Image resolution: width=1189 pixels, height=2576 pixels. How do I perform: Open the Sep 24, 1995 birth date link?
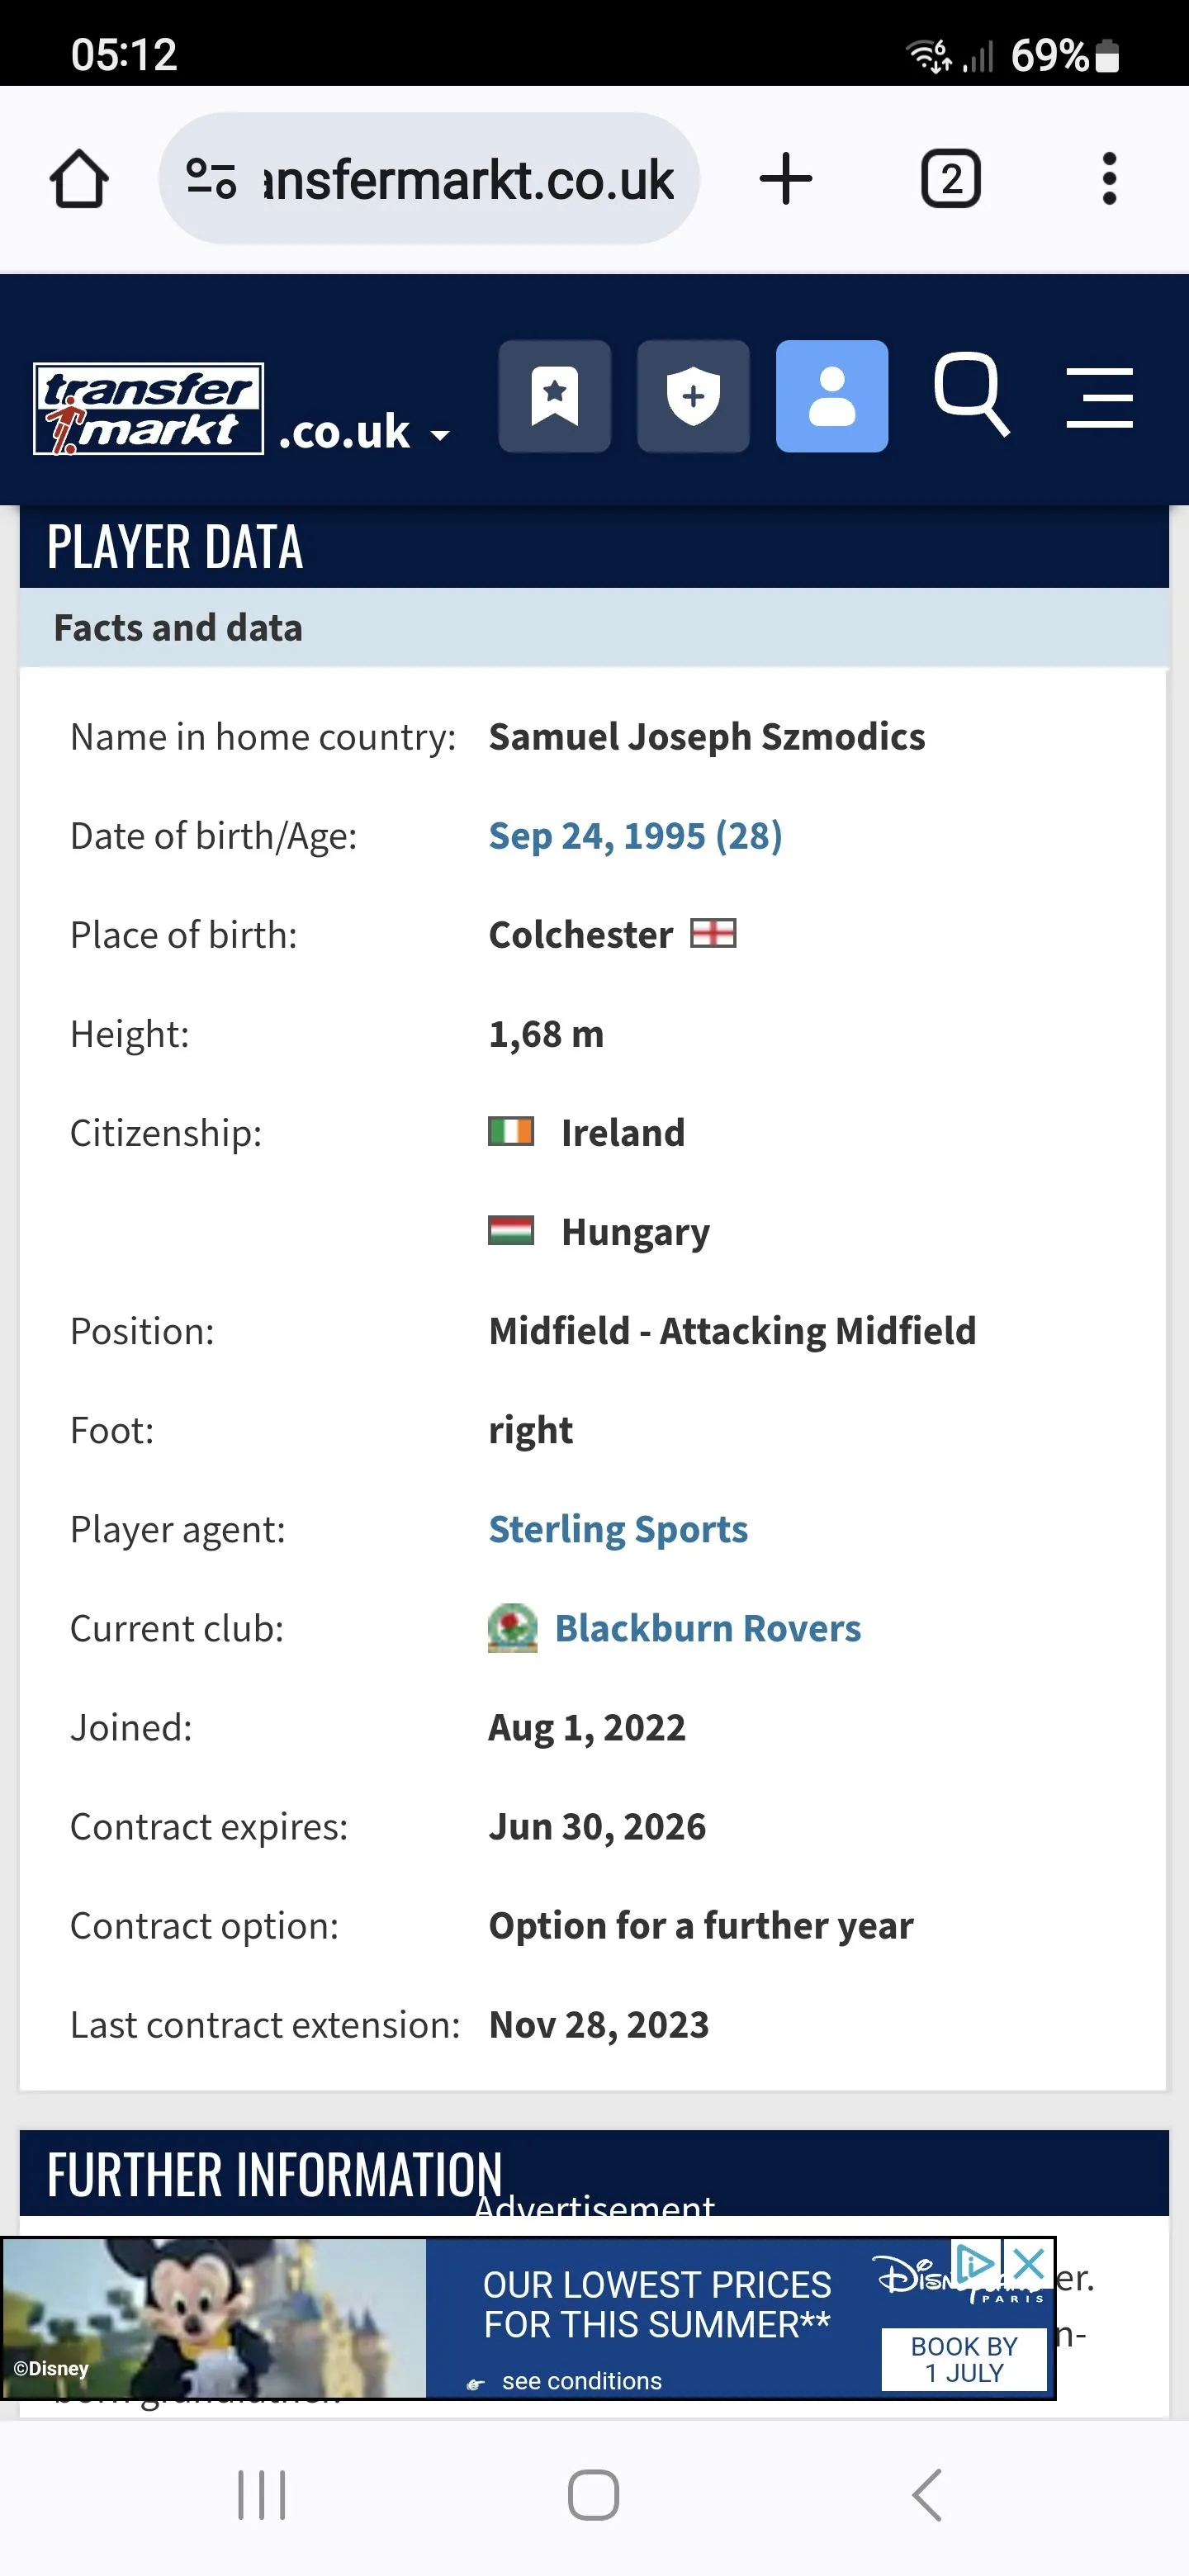tap(635, 836)
